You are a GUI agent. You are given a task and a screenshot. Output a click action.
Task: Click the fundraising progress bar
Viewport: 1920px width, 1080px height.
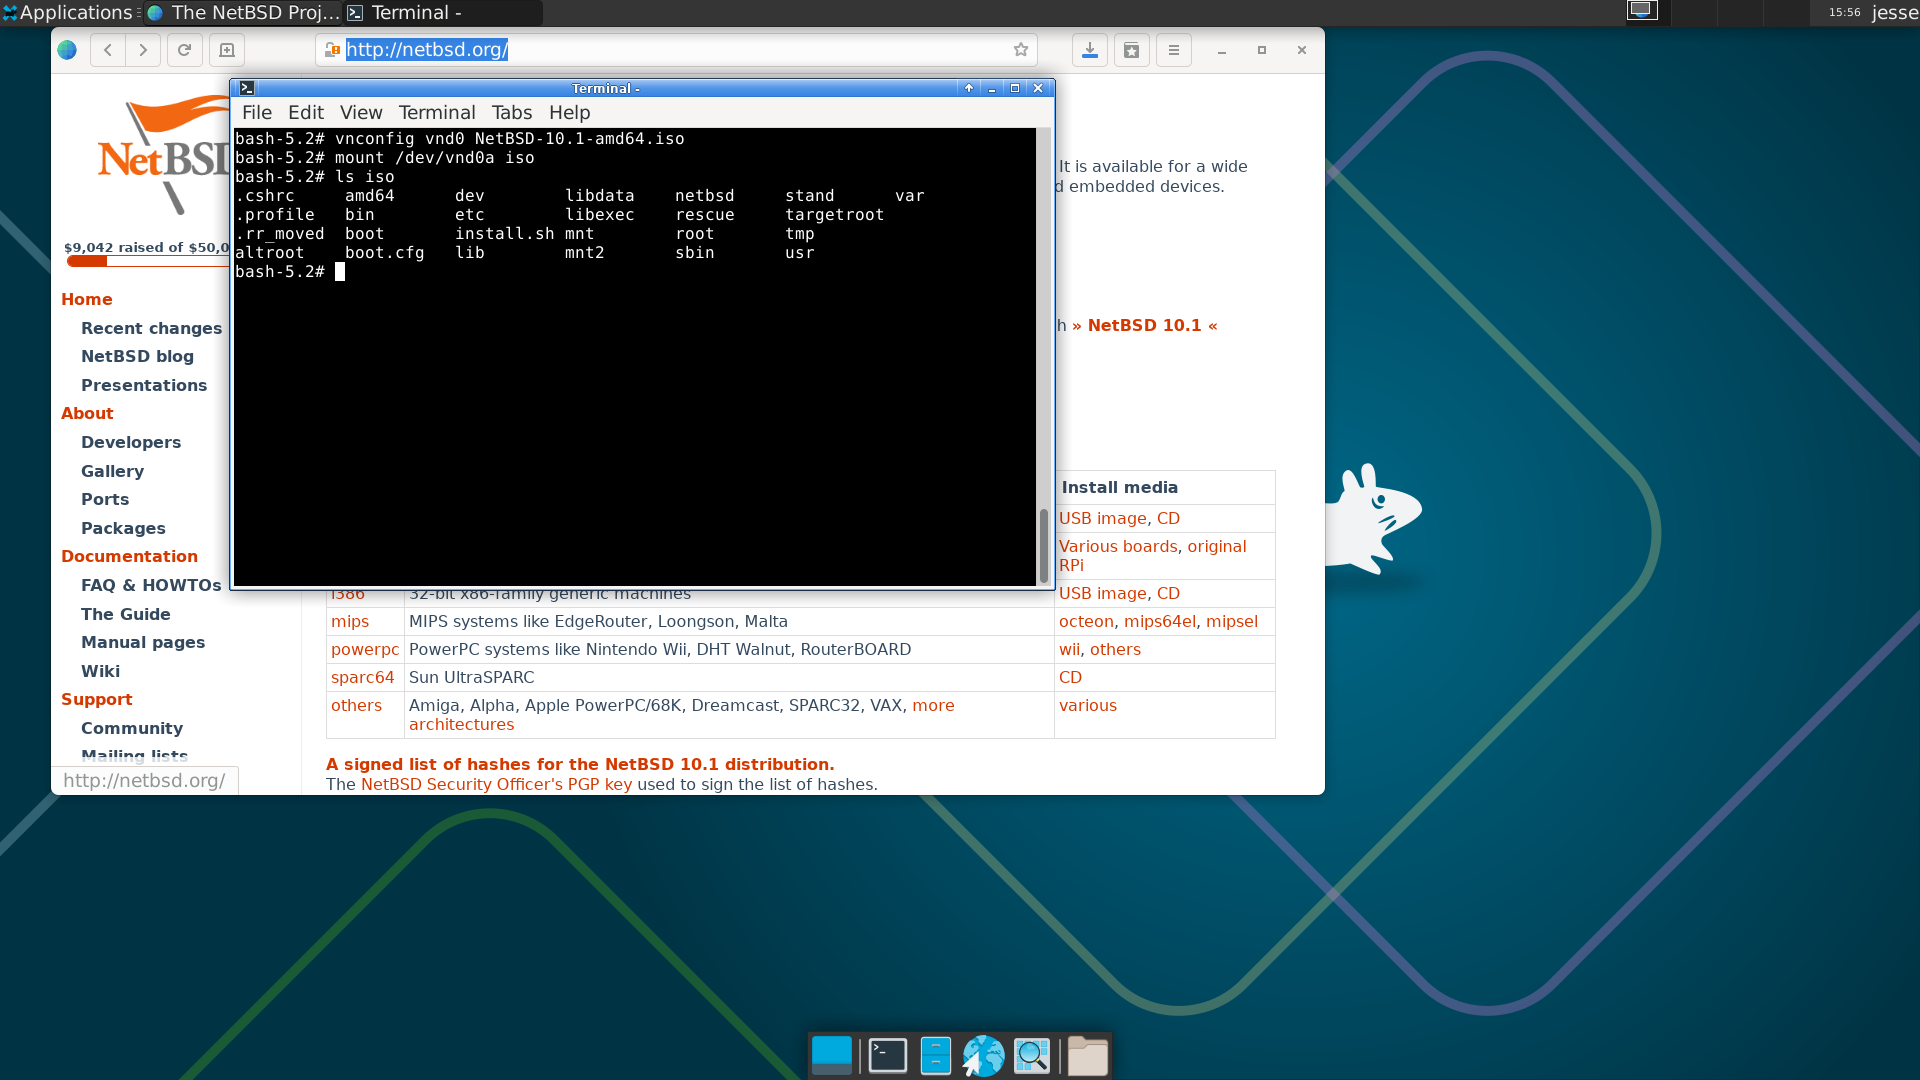[x=148, y=261]
